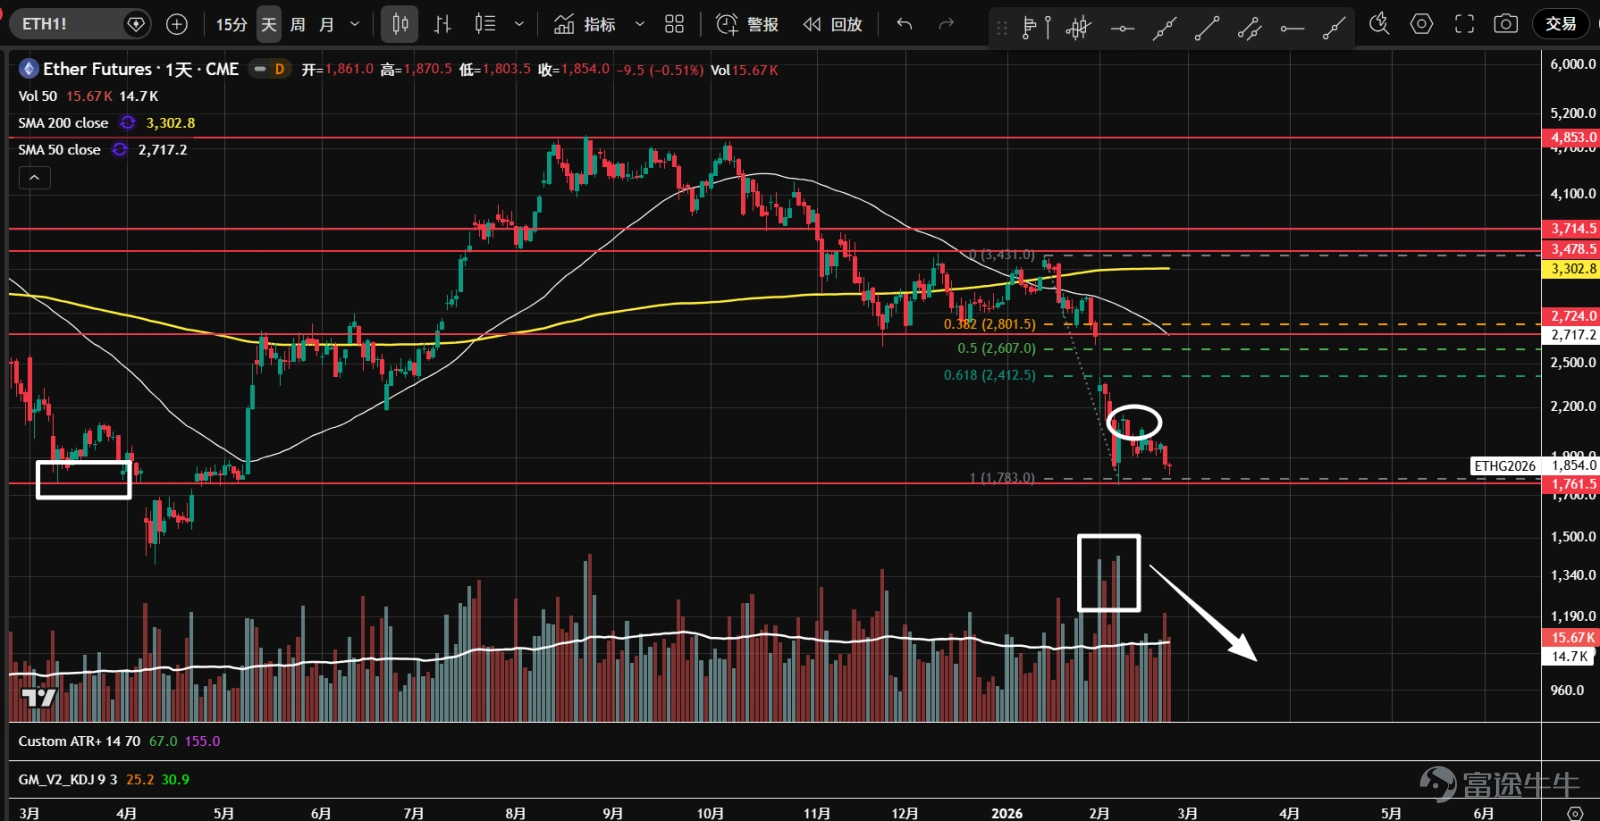The width and height of the screenshot is (1600, 821).
Task: Click the SMA 200 loading spinner icon
Action: point(128,123)
